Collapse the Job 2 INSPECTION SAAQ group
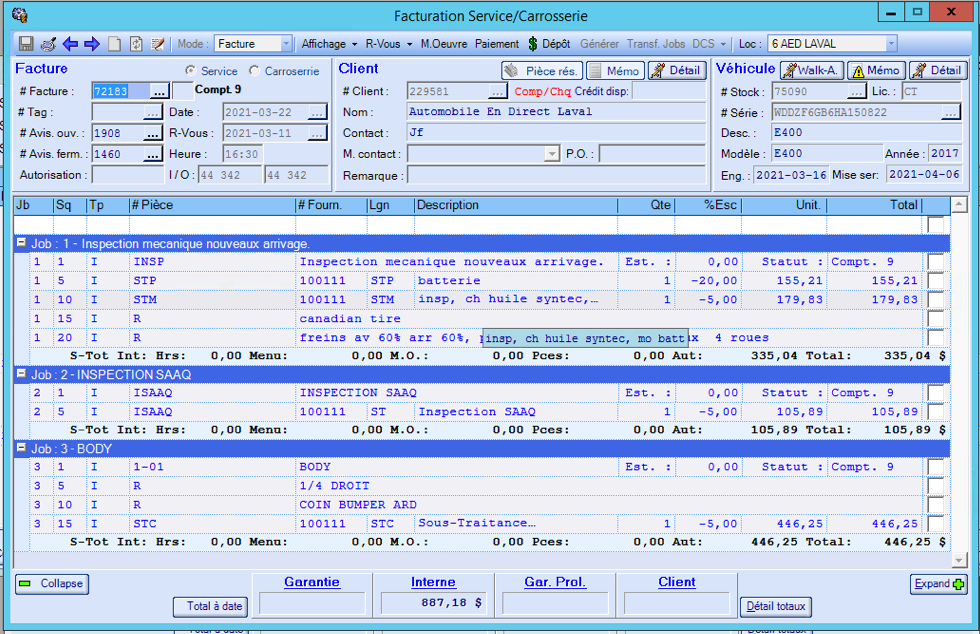The image size is (980, 634). click(x=21, y=374)
